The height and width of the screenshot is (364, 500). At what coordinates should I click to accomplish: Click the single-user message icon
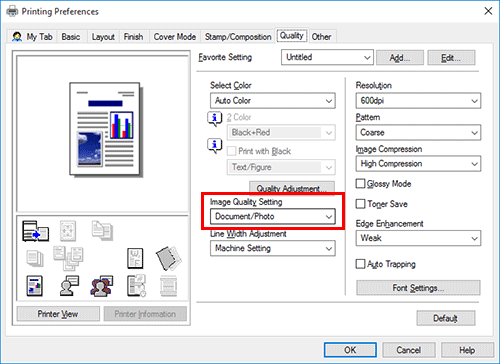69,286
